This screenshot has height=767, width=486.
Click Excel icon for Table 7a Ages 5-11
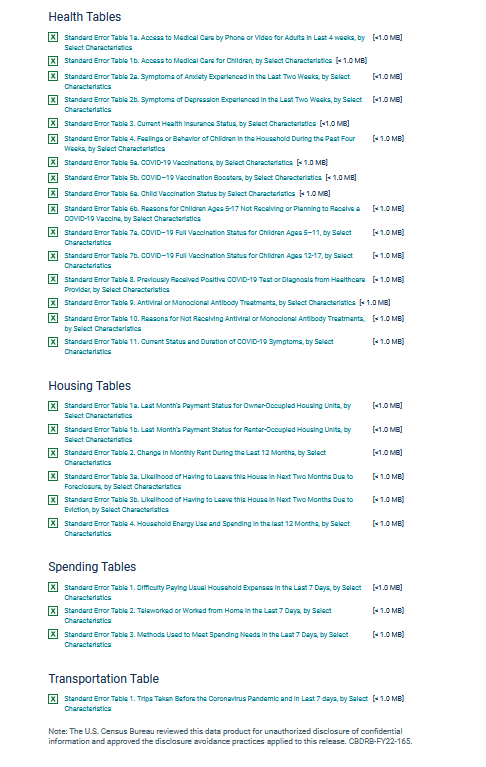click(53, 232)
